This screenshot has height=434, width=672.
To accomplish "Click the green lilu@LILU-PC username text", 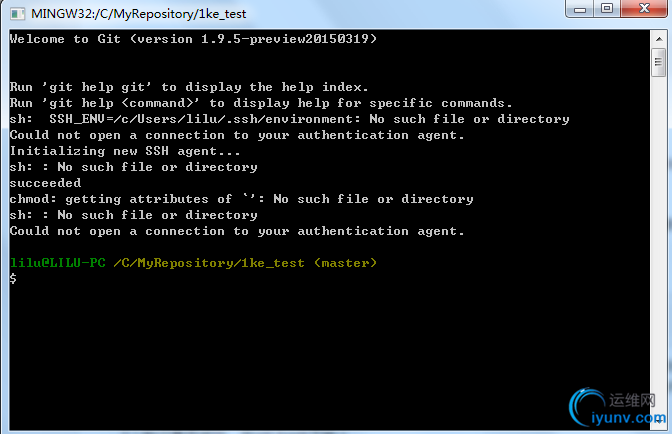I will (x=58, y=263).
